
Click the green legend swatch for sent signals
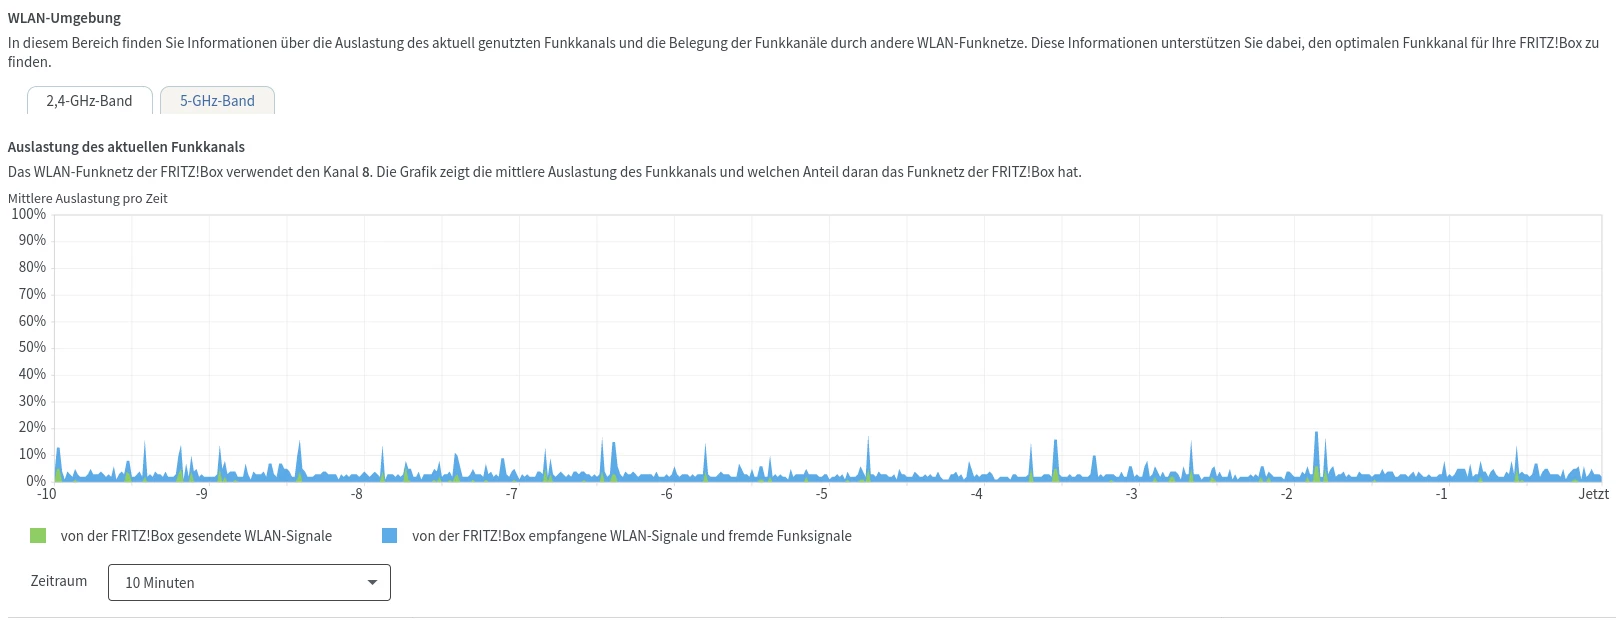(39, 536)
